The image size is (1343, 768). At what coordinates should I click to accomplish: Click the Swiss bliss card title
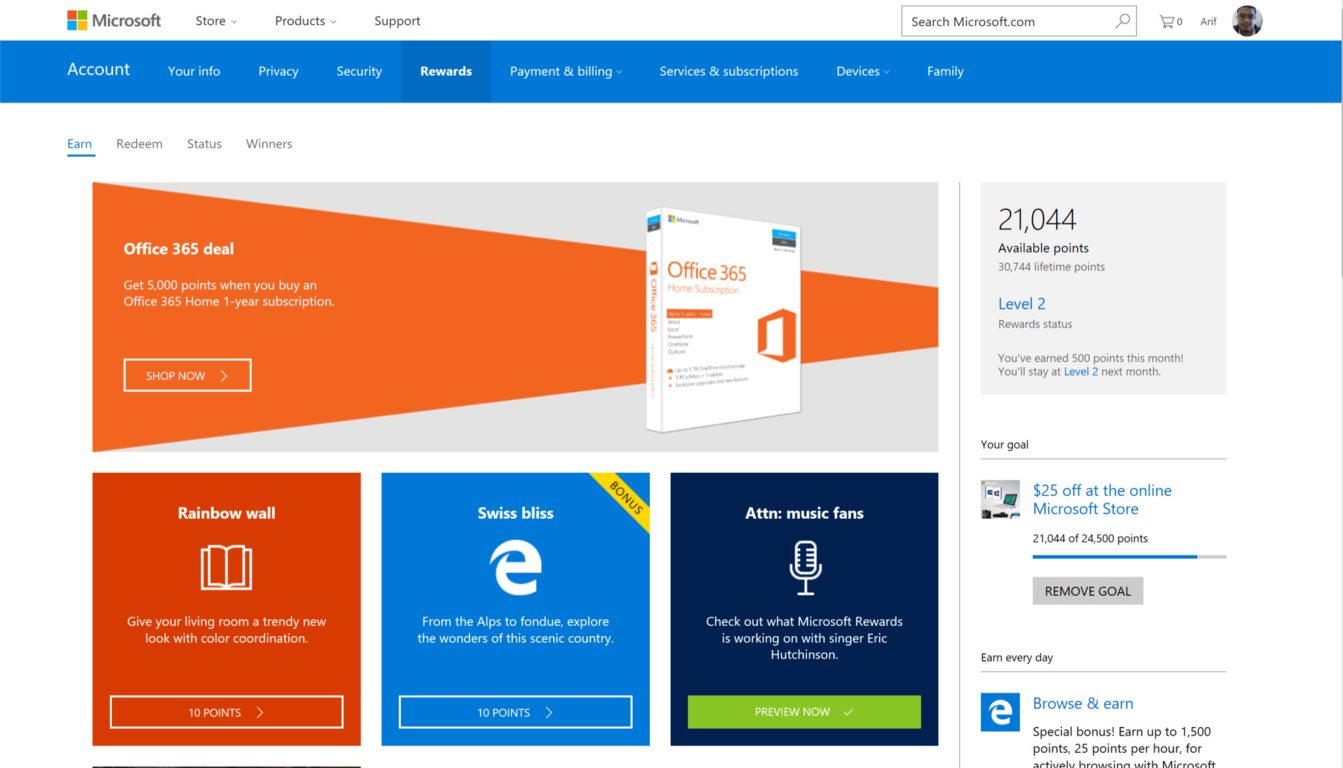point(515,513)
